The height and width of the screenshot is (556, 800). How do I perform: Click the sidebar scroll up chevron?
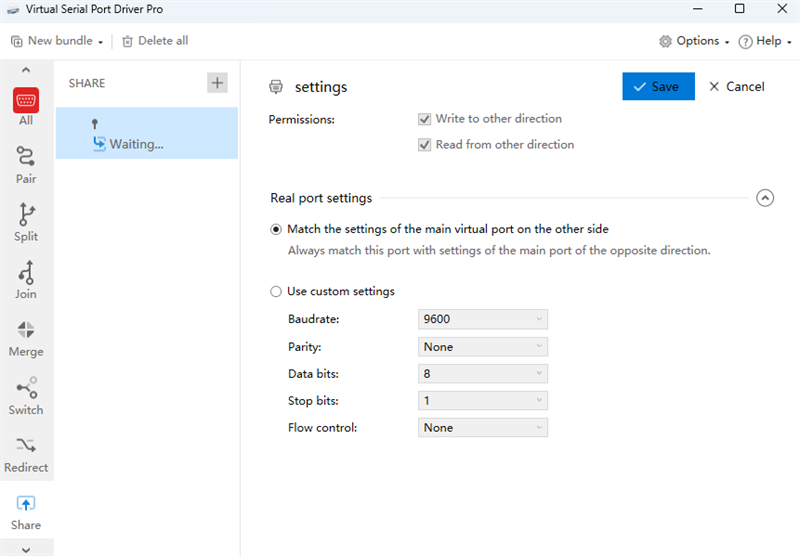pos(26,70)
